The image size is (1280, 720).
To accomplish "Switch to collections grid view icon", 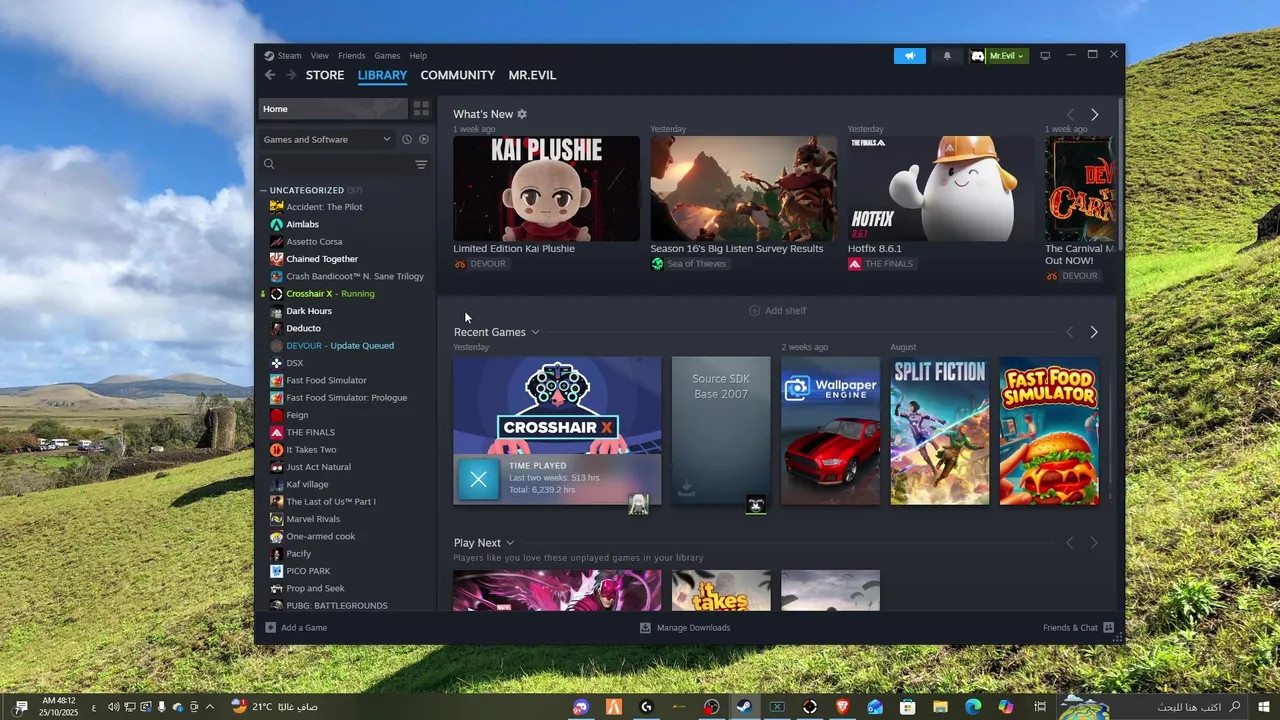I will (x=421, y=109).
